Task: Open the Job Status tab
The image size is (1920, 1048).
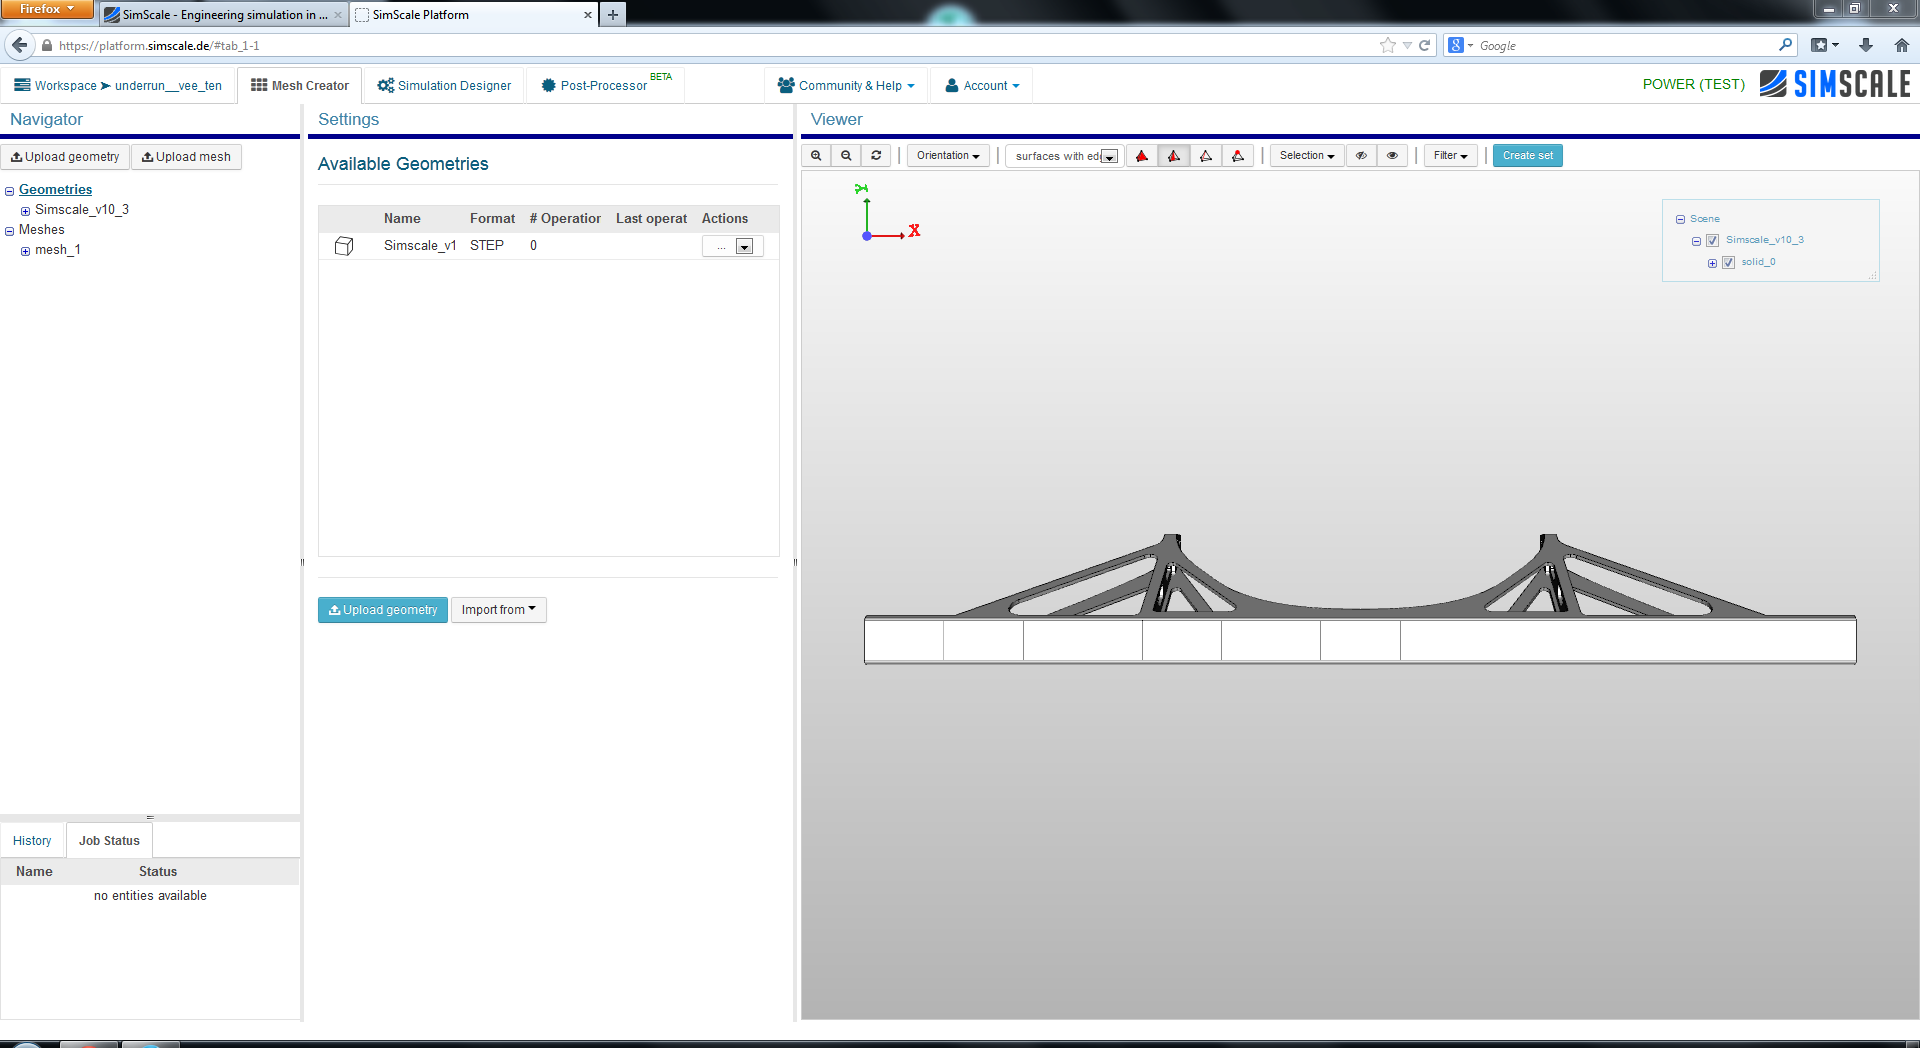Action: point(109,841)
